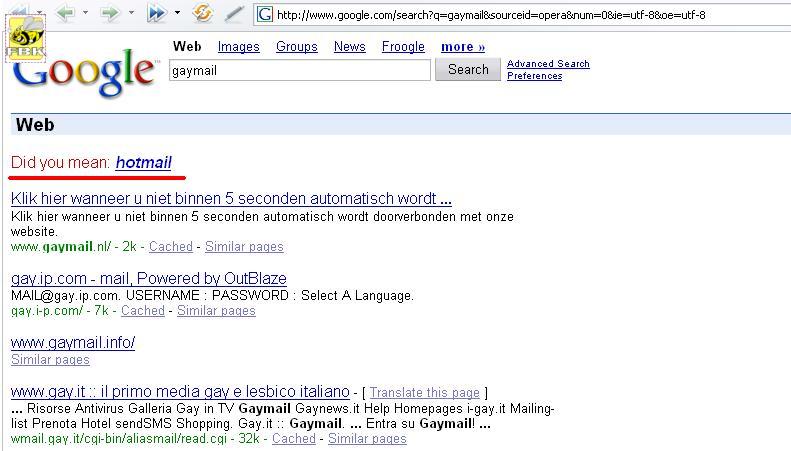Click the browser address bar URL
Image resolution: width=791 pixels, height=451 pixels.
pos(491,15)
